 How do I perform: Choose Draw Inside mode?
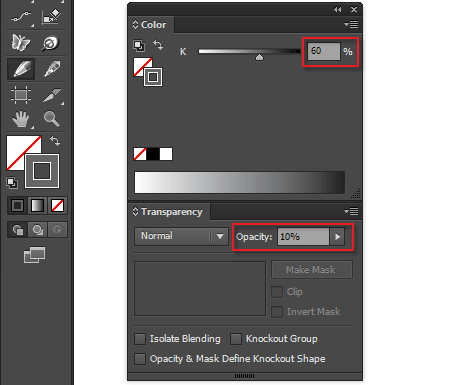(x=57, y=230)
